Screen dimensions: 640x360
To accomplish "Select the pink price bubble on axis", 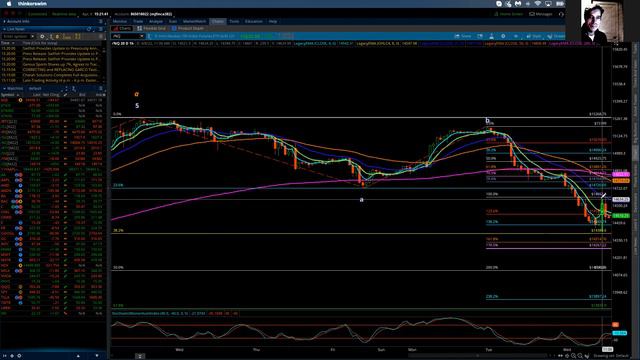I will pos(620,175).
